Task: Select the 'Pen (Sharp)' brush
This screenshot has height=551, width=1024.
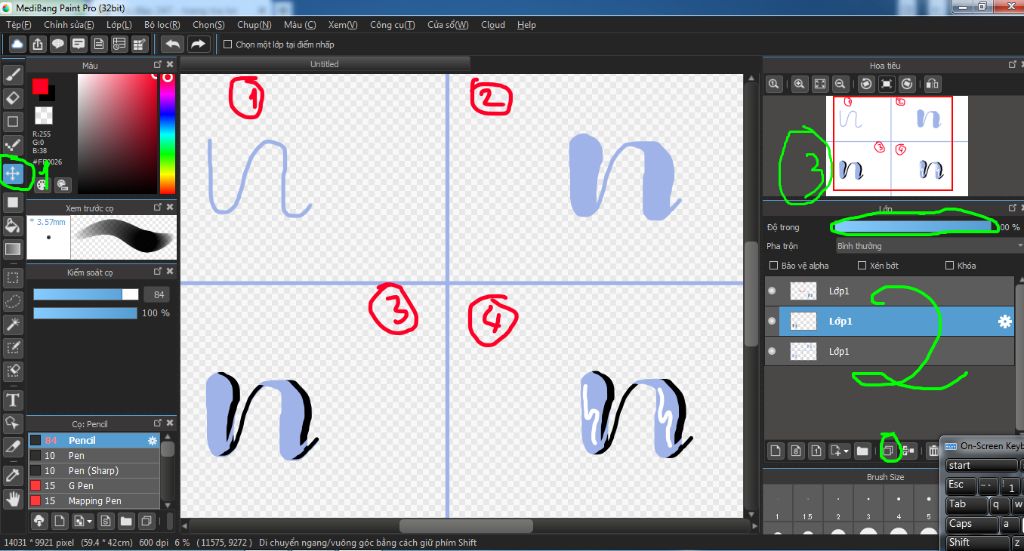Action: click(94, 471)
